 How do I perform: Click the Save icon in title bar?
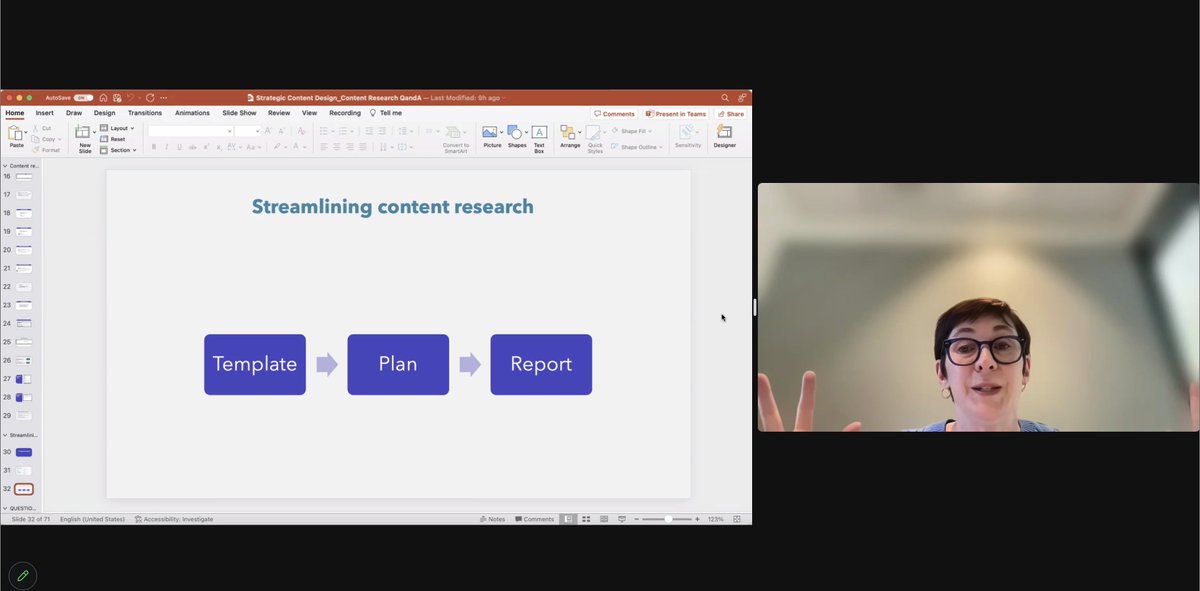pos(117,98)
